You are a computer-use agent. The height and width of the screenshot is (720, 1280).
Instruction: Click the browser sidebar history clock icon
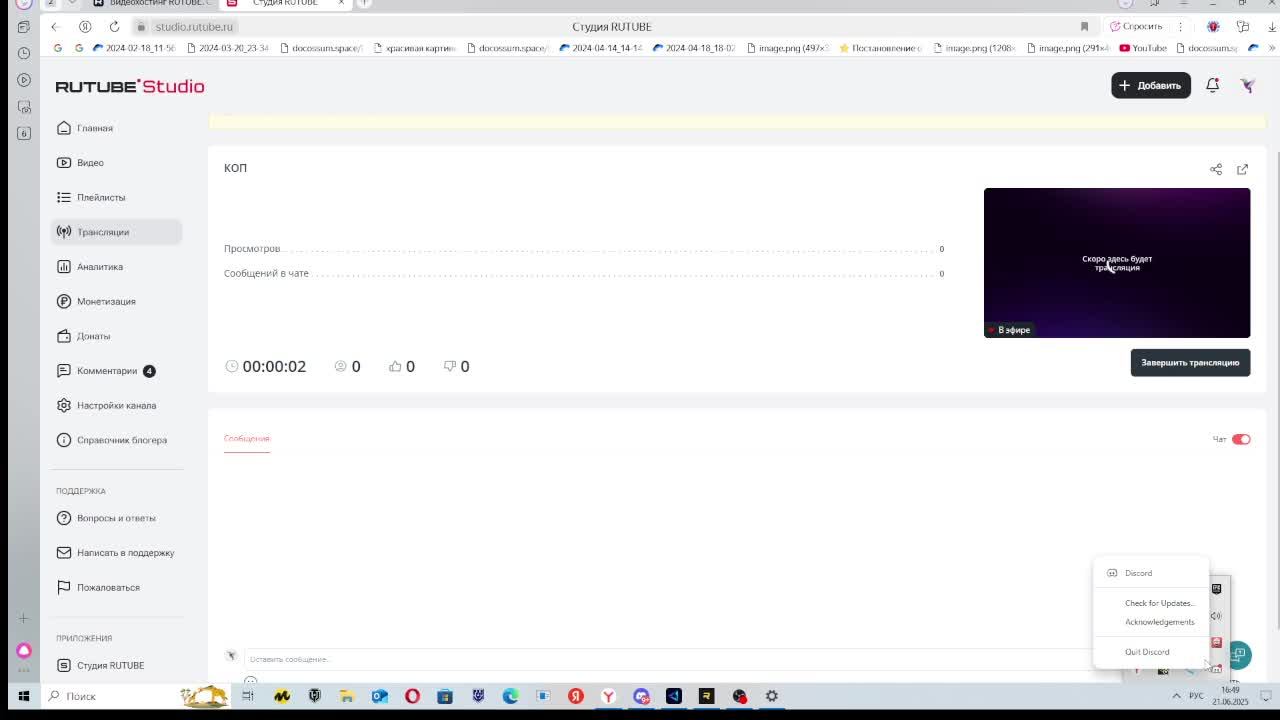pos(24,53)
